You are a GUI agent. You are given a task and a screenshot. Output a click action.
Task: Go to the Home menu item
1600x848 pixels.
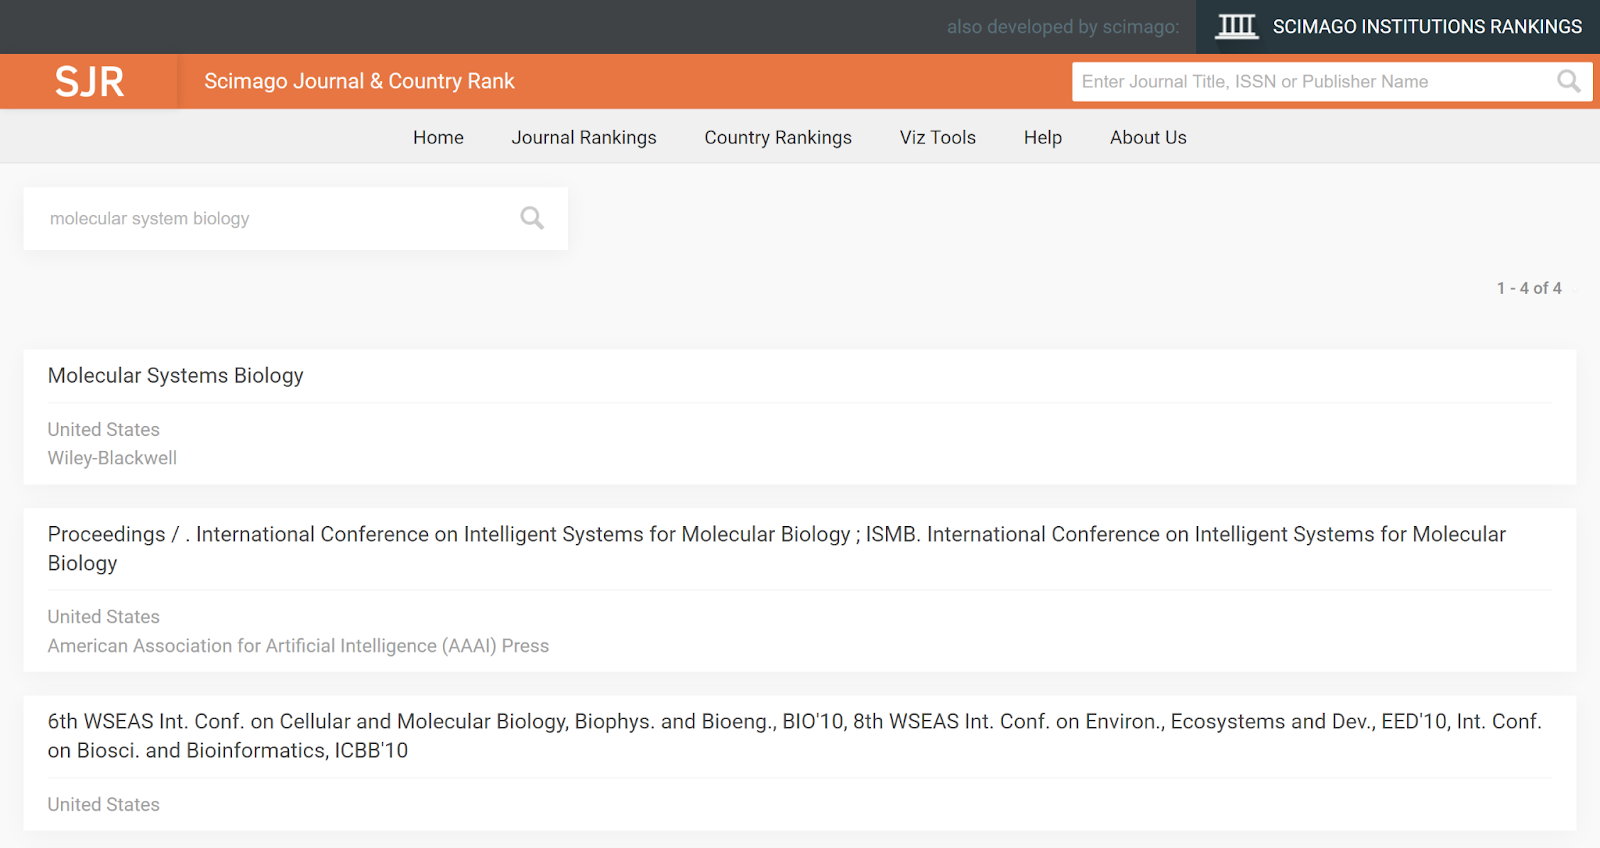(438, 137)
